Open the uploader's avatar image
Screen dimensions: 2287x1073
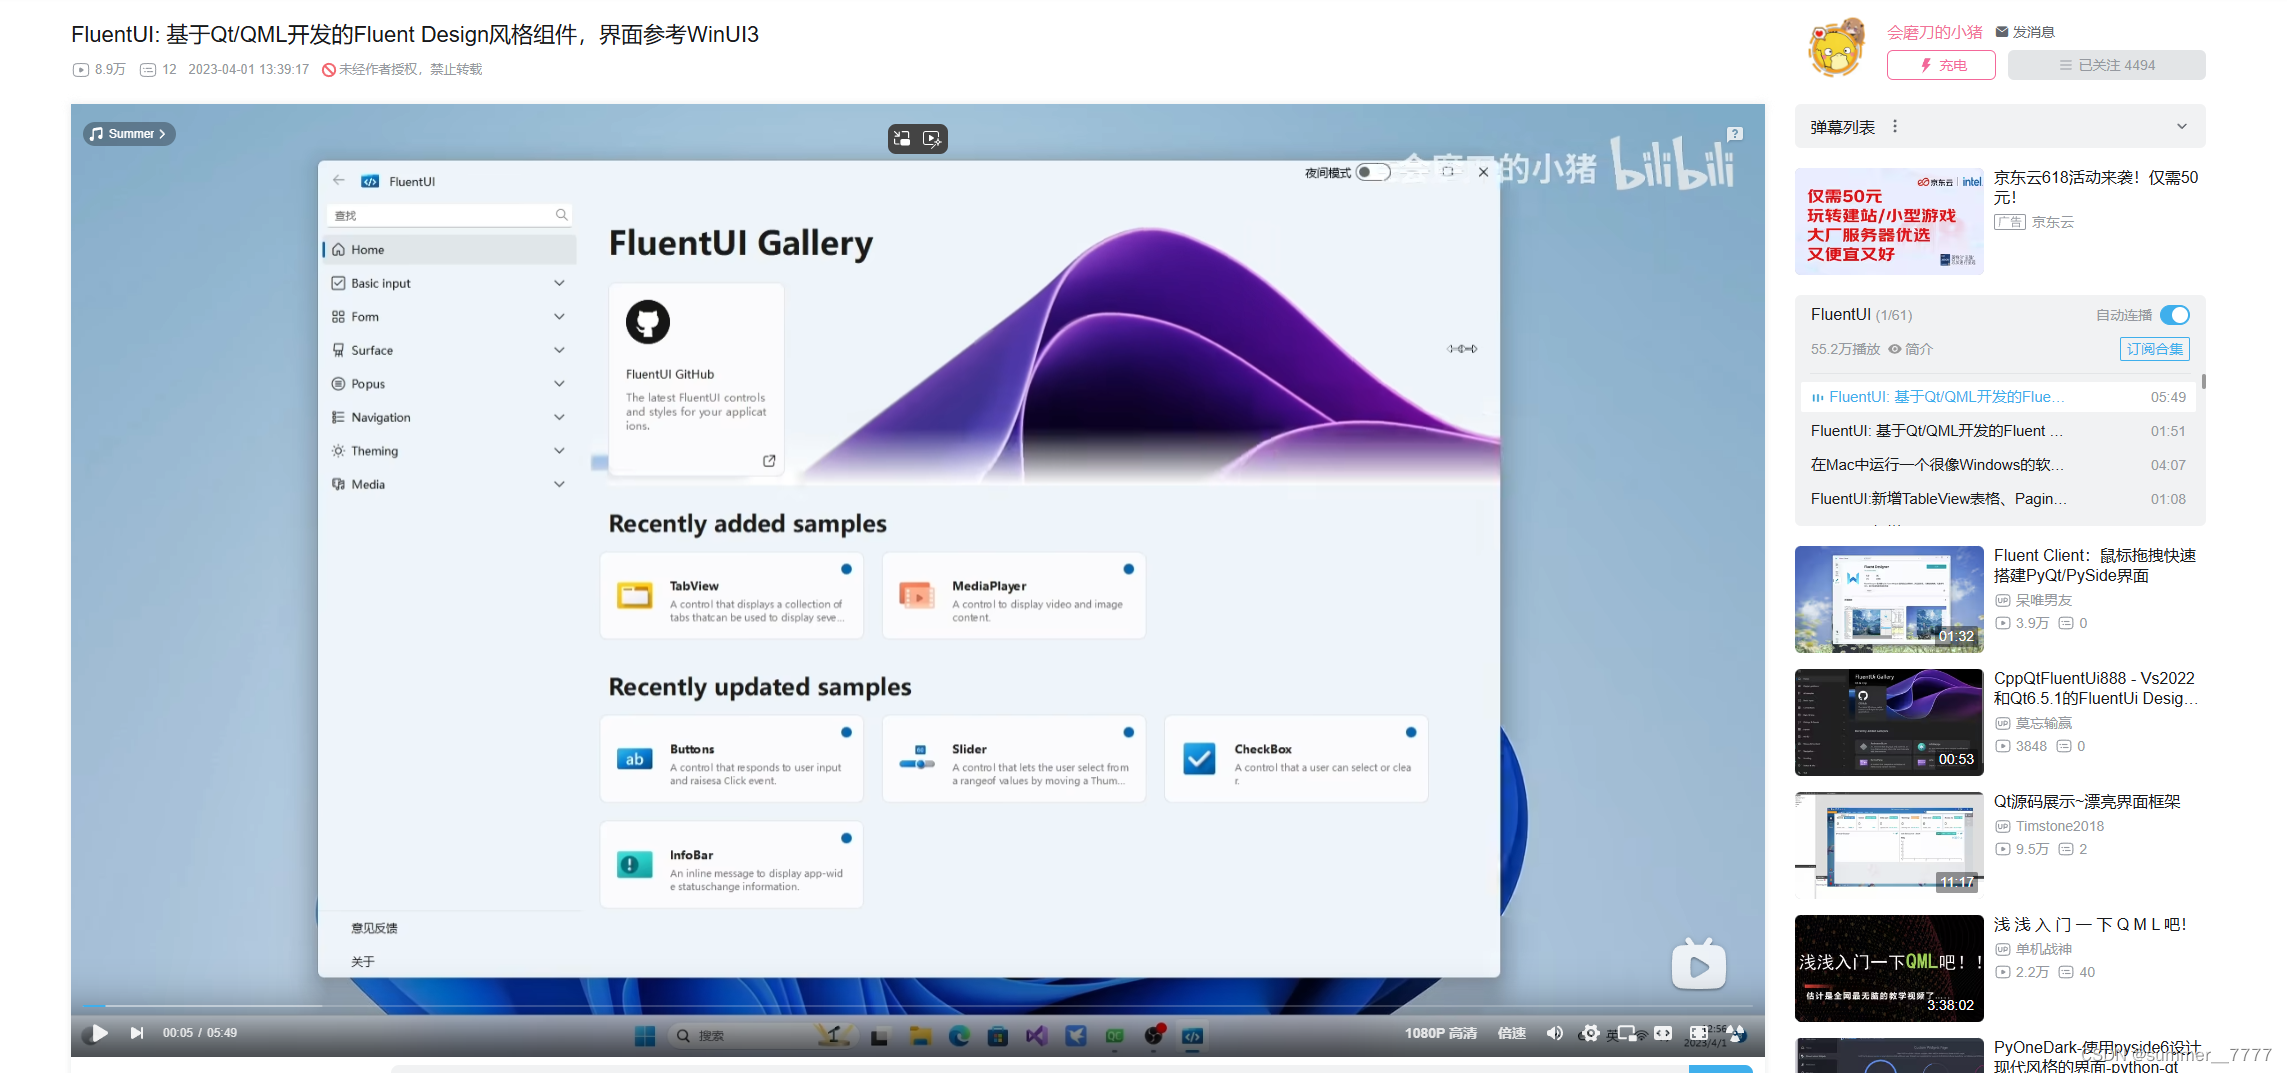pyautogui.click(x=1838, y=48)
